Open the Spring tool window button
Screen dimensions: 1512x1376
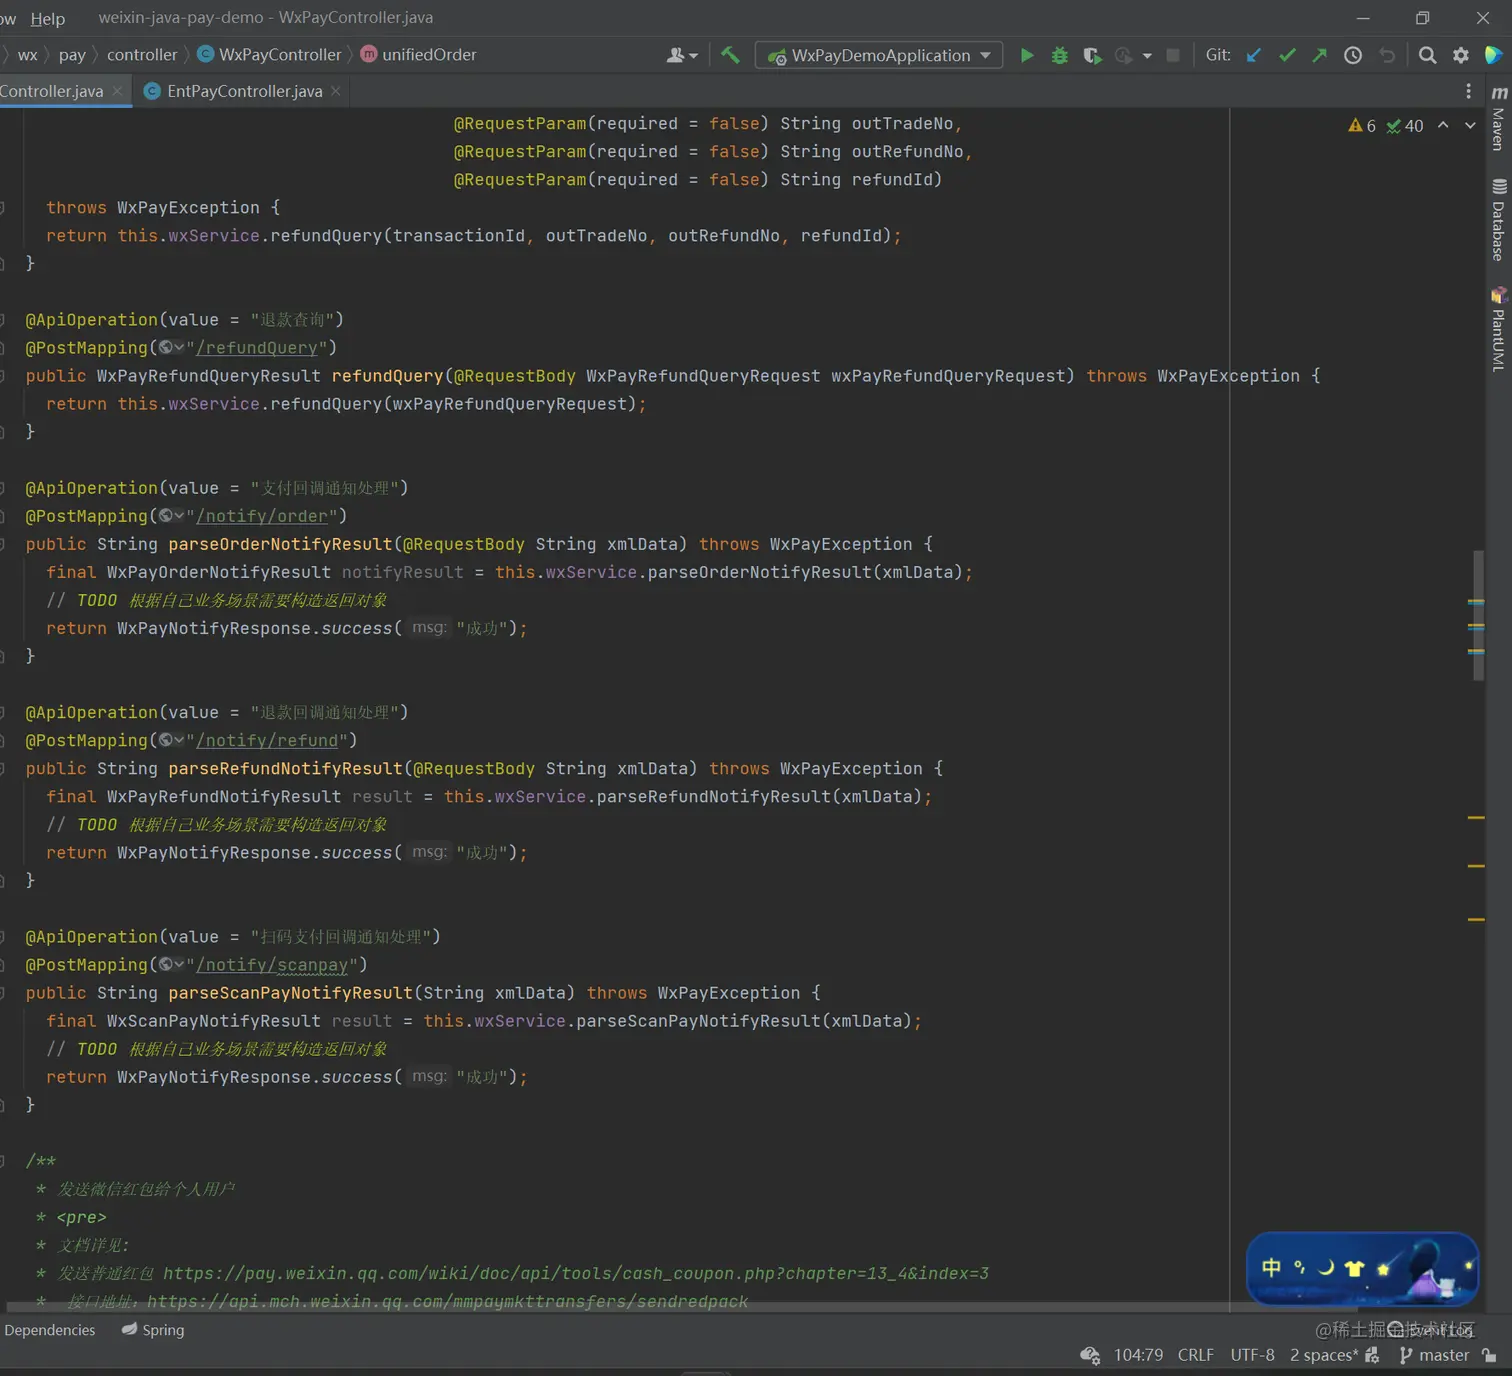153,1330
